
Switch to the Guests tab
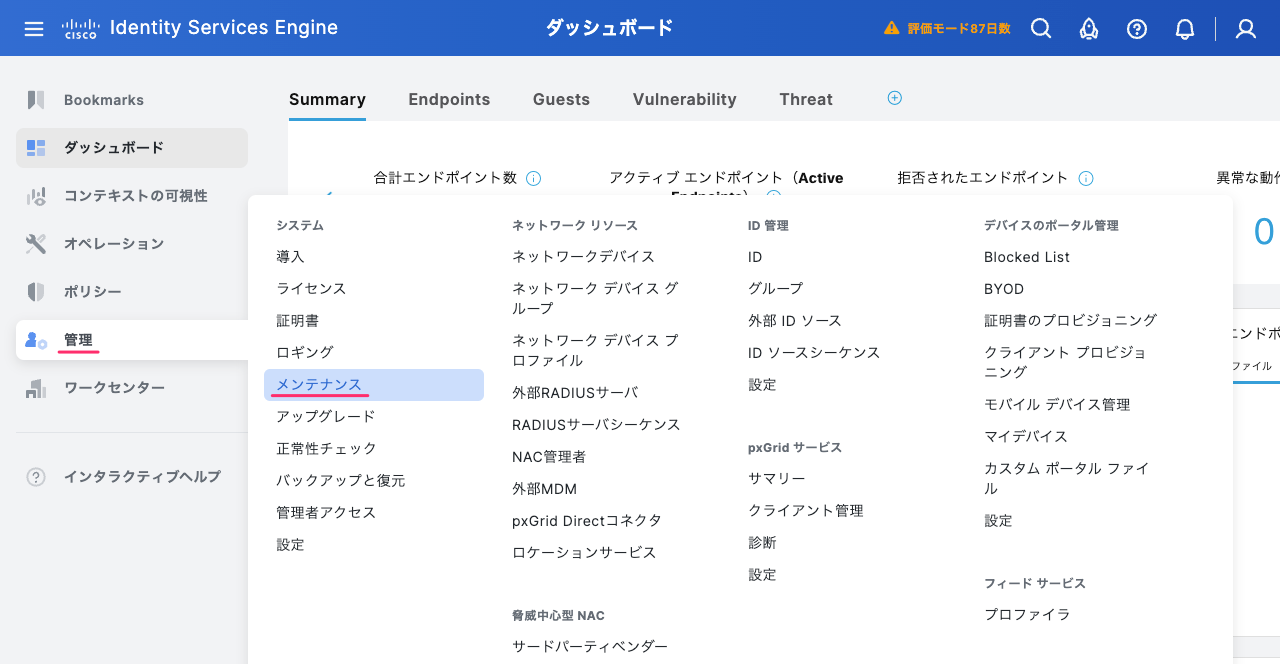pos(561,99)
